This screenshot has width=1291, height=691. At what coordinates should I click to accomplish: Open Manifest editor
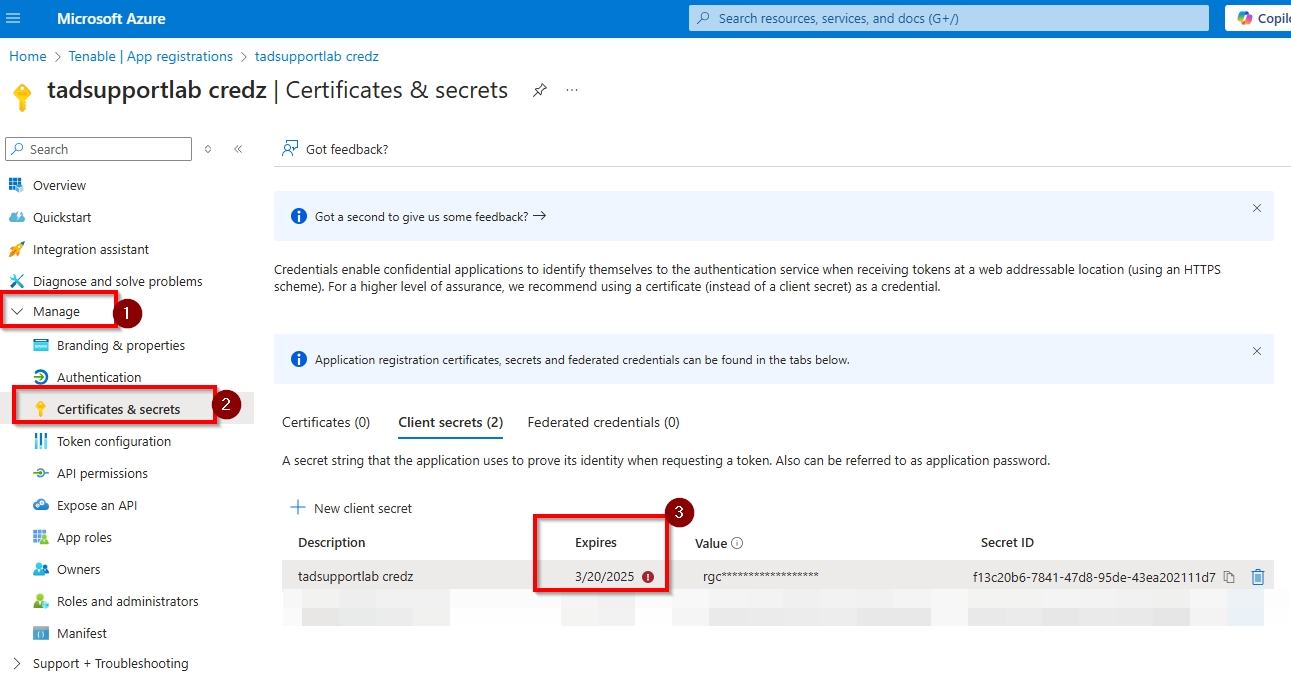[82, 633]
